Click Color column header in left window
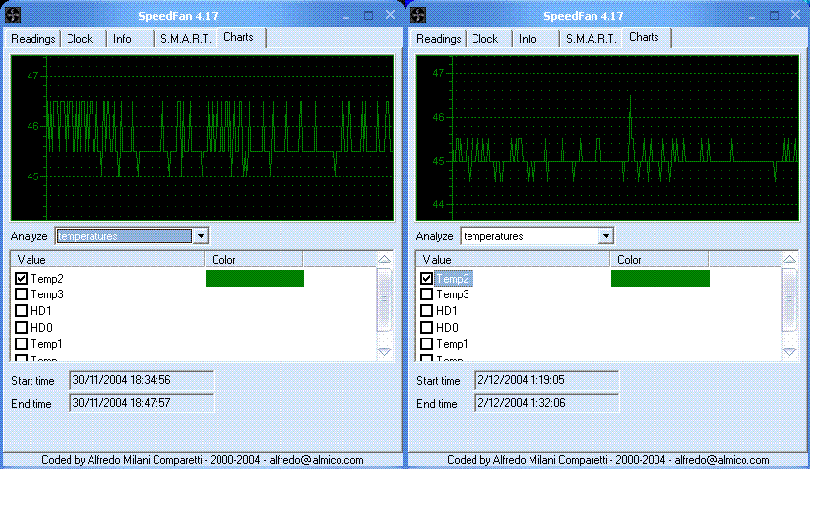The image size is (835, 517). pyautogui.click(x=254, y=260)
